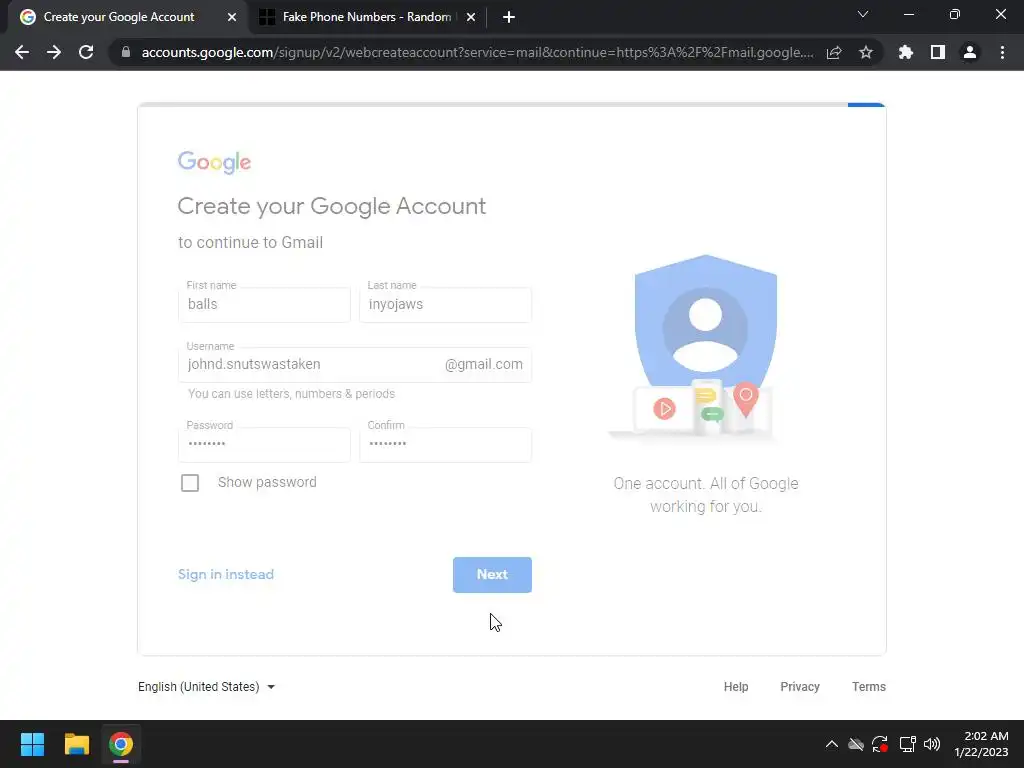The image size is (1024, 768).
Task: Toggle the Chrome side panel
Action: (x=938, y=52)
